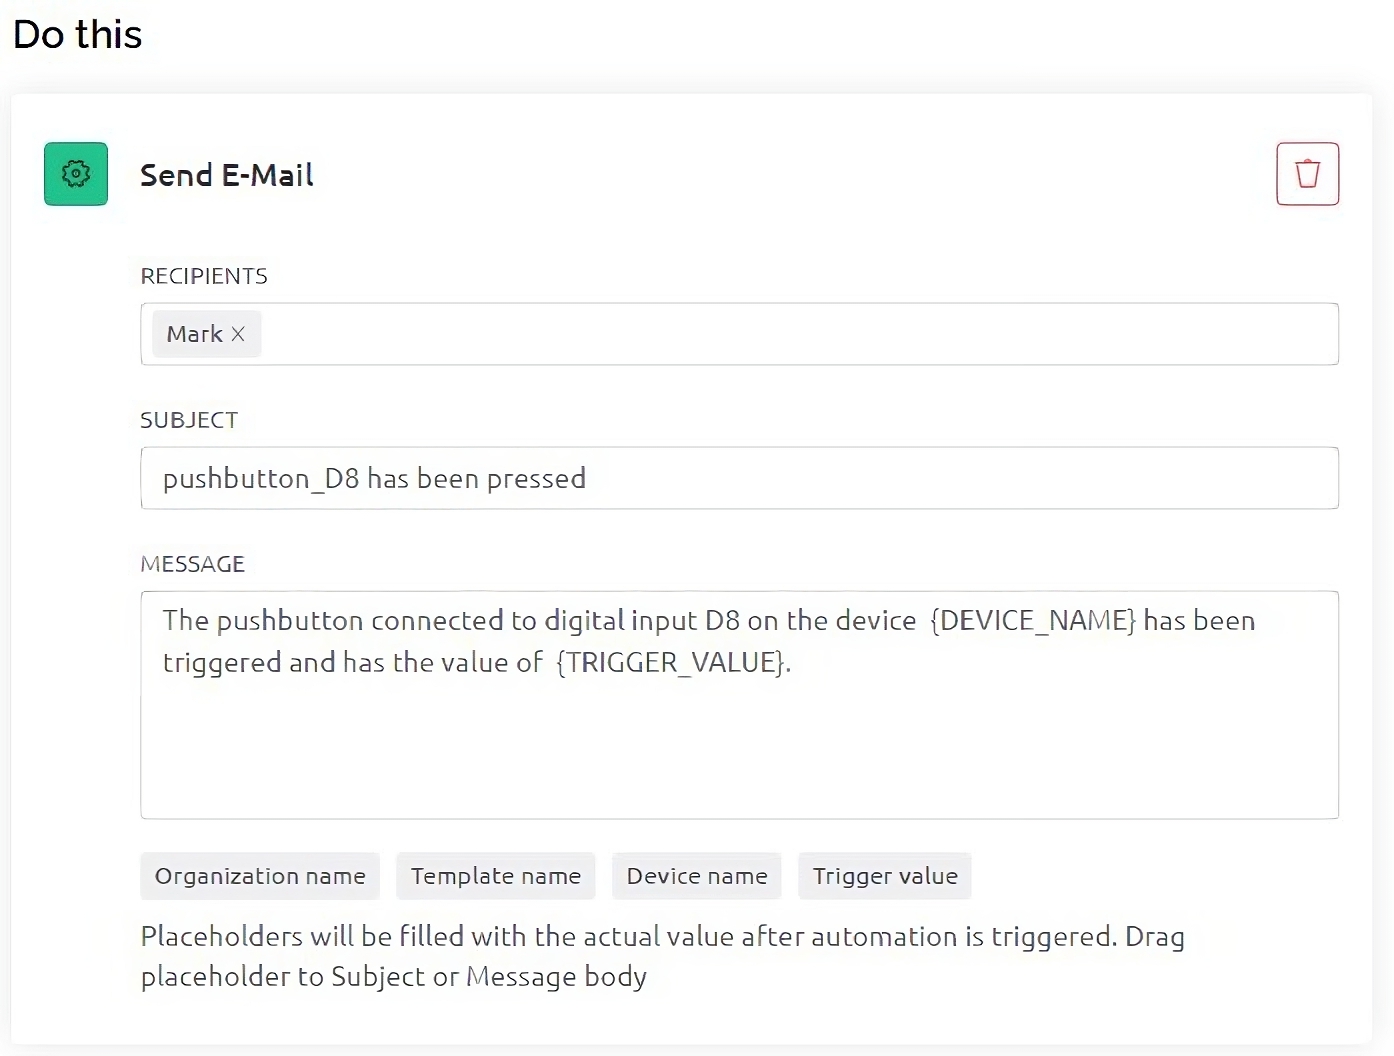Screen dimensions: 1394x1056
Task: Click into the Subject text field
Action: (900, 478)
